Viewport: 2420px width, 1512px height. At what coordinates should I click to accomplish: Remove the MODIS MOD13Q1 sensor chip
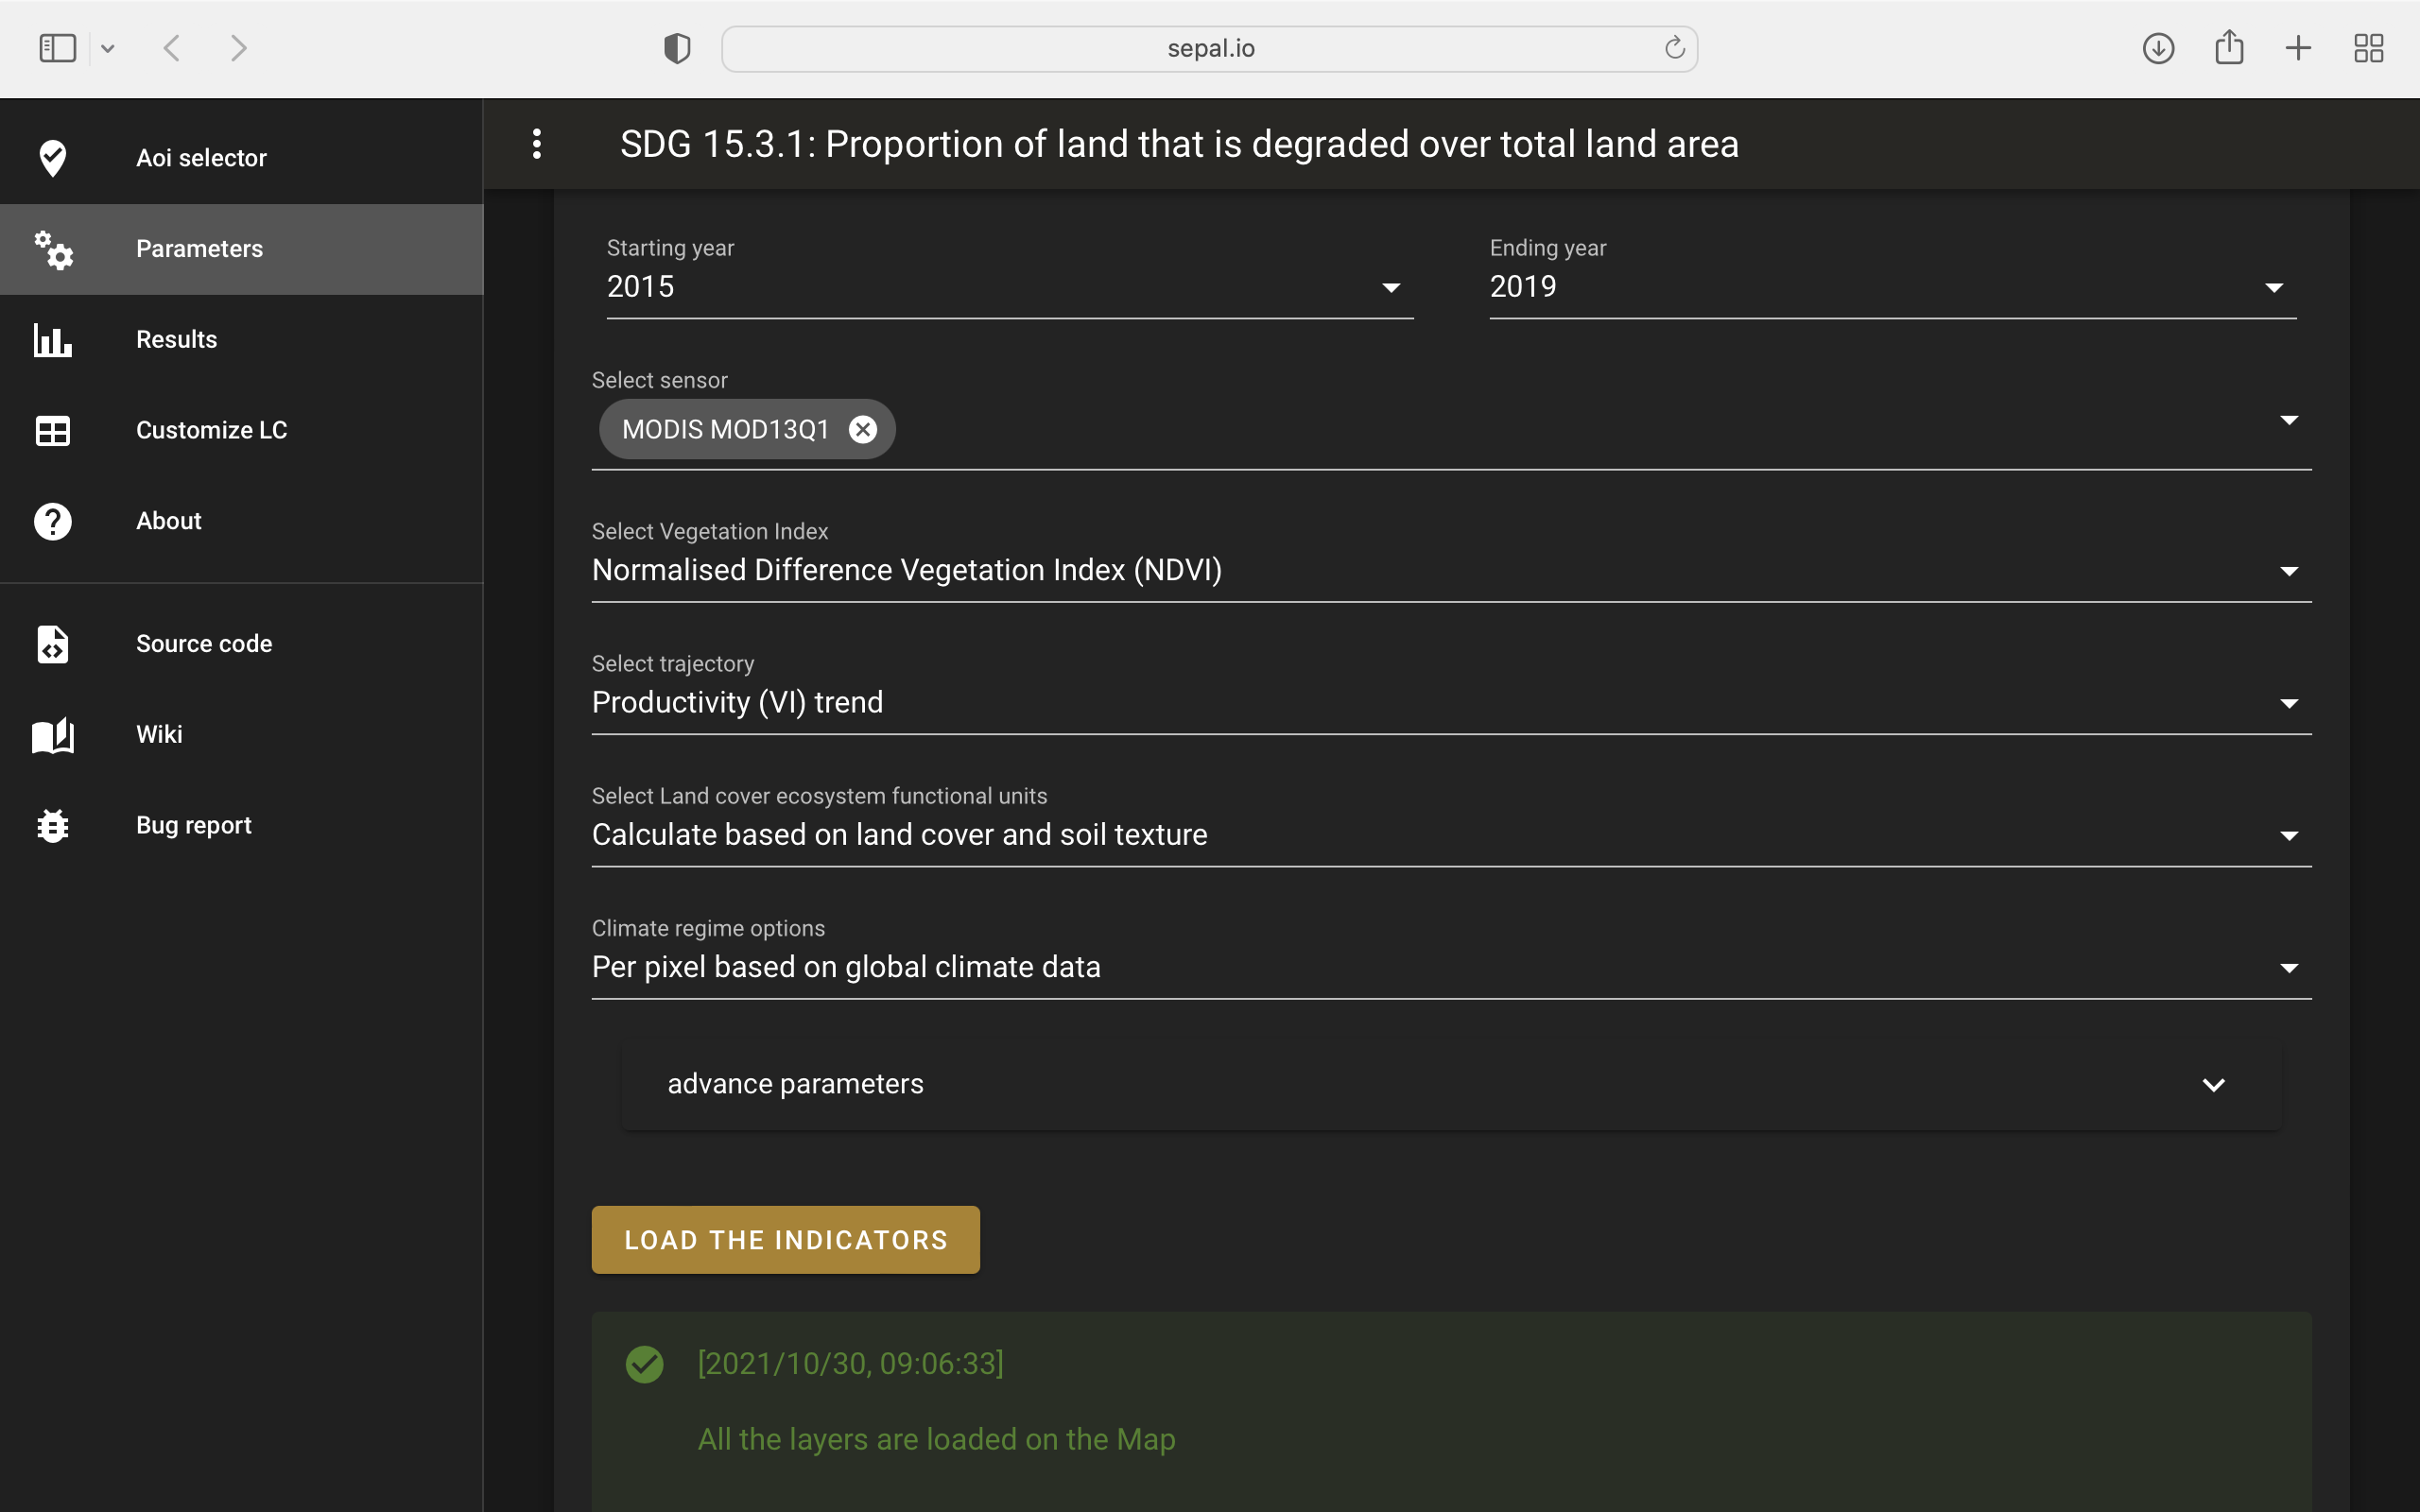click(862, 430)
